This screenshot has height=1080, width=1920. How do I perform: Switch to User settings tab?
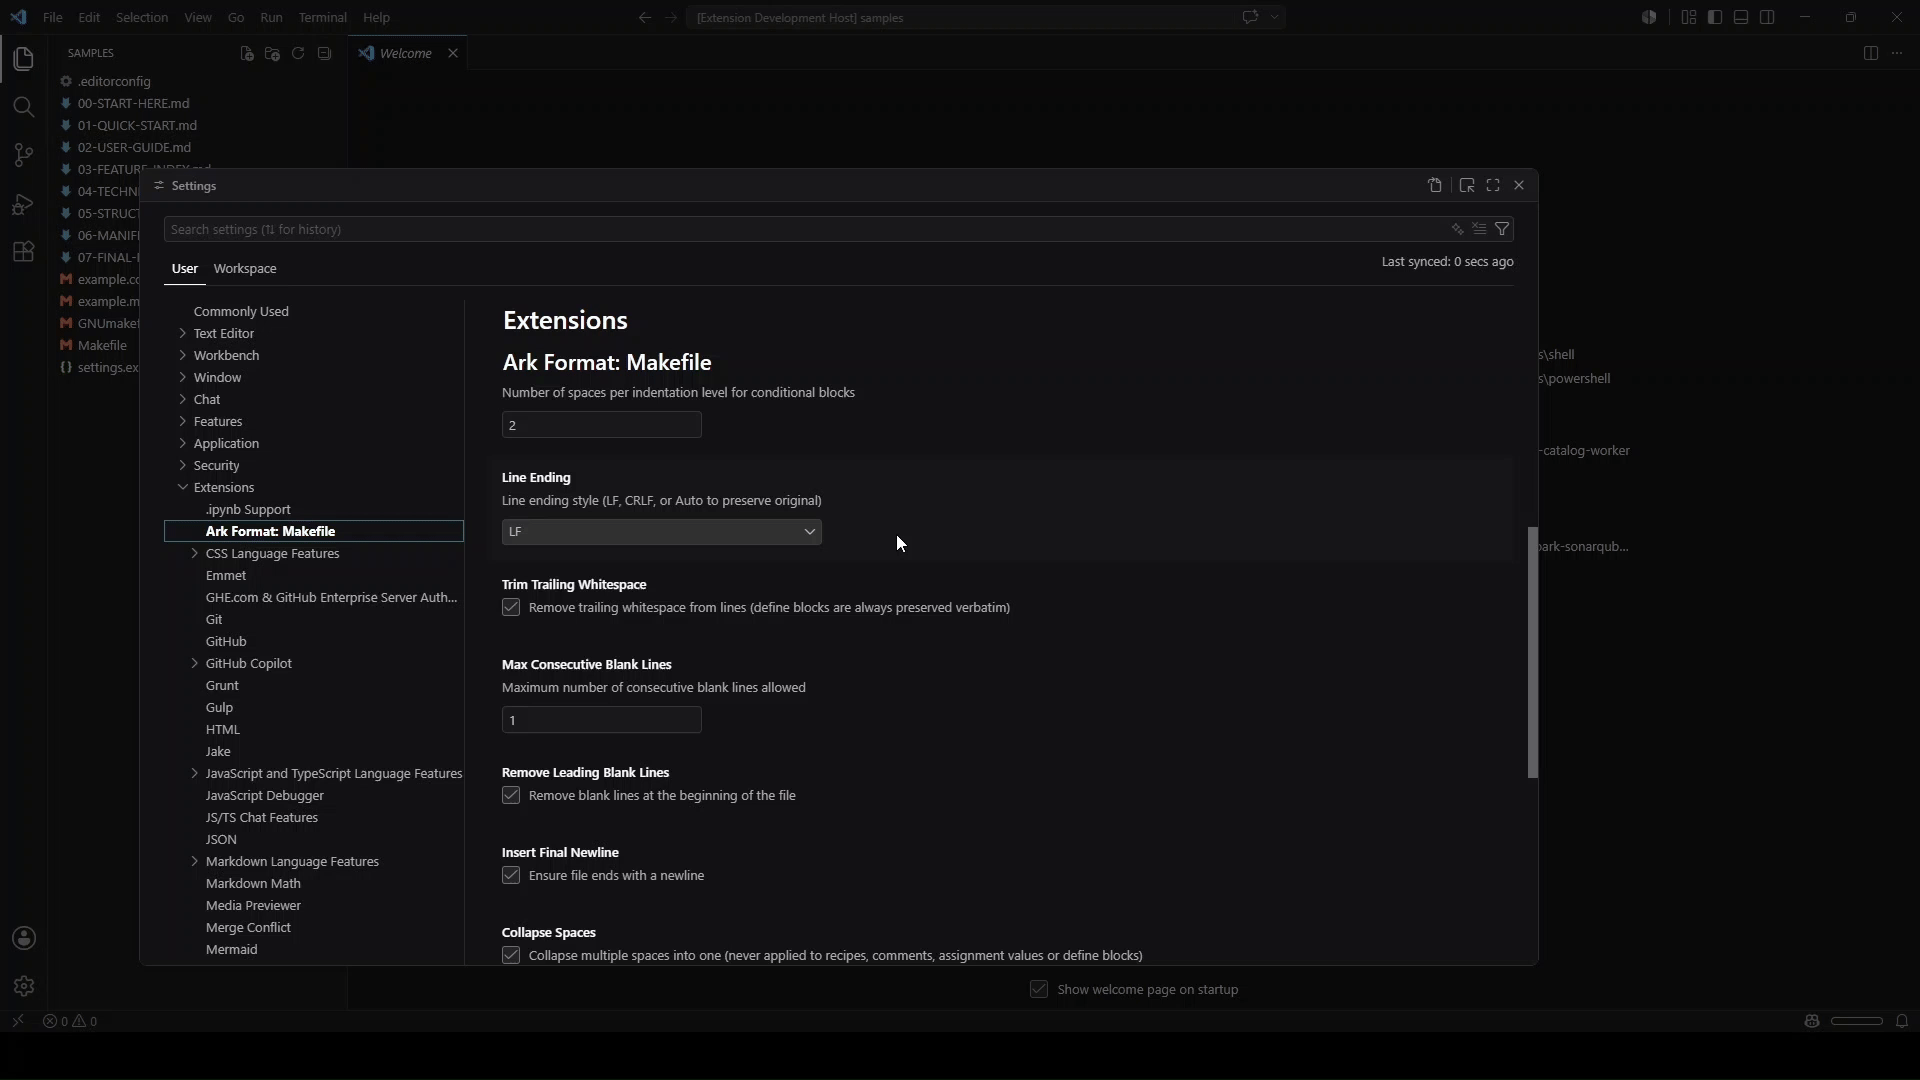185,269
